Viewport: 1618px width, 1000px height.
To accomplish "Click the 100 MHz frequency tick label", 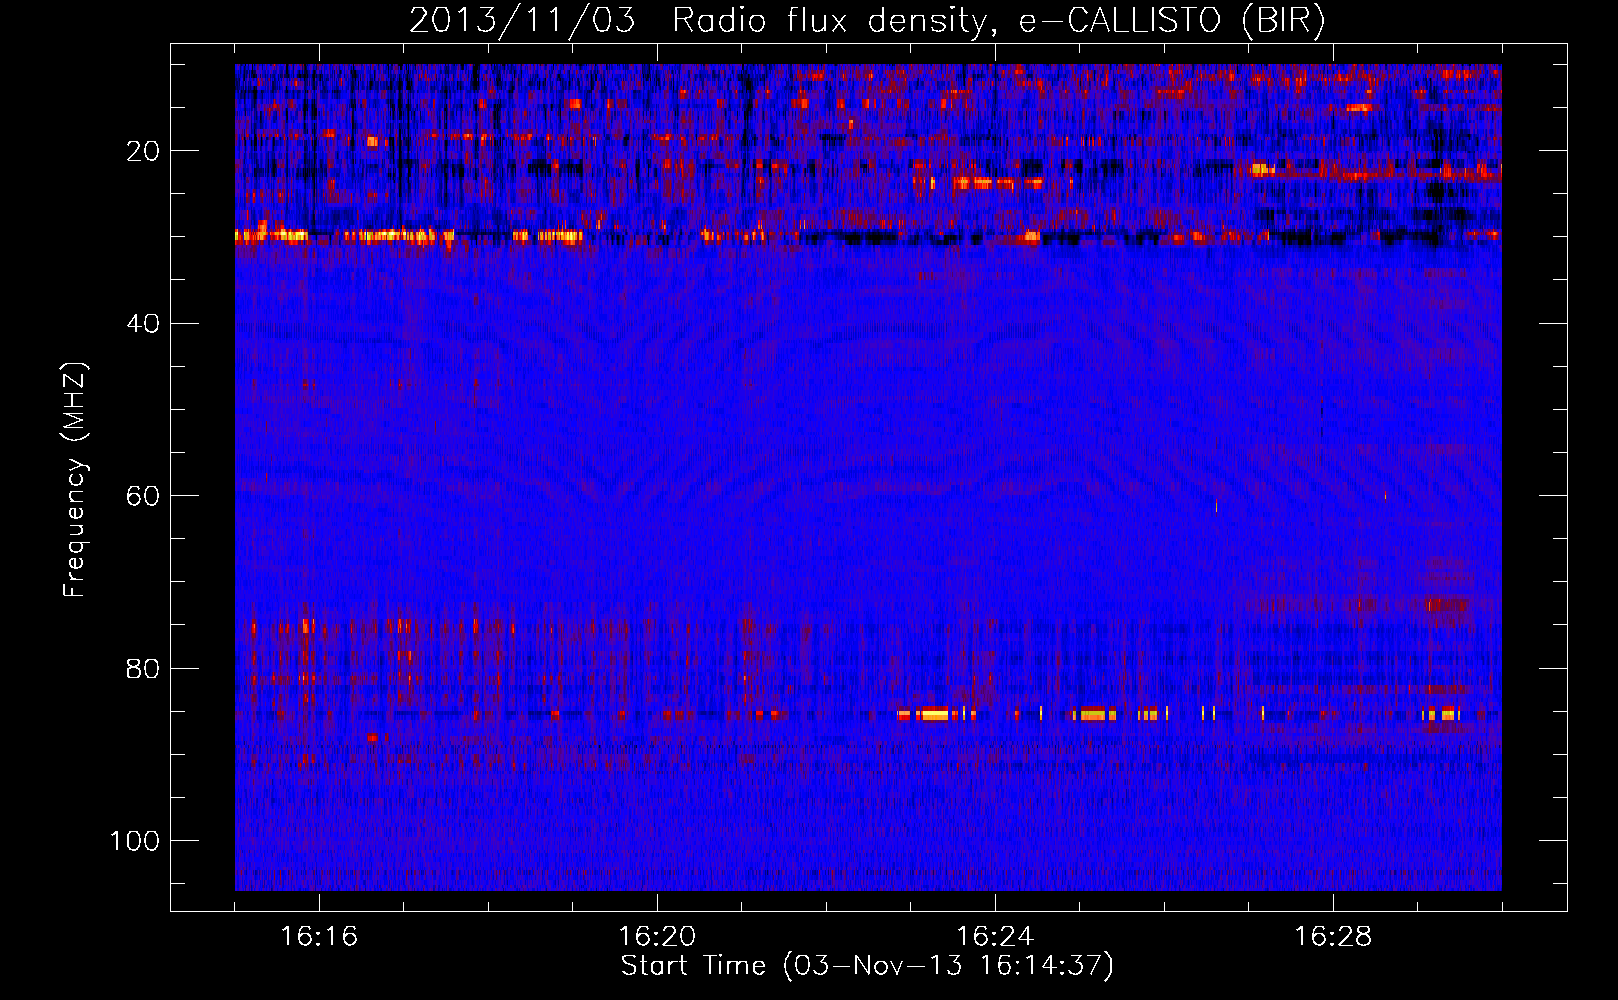I will pyautogui.click(x=135, y=841).
